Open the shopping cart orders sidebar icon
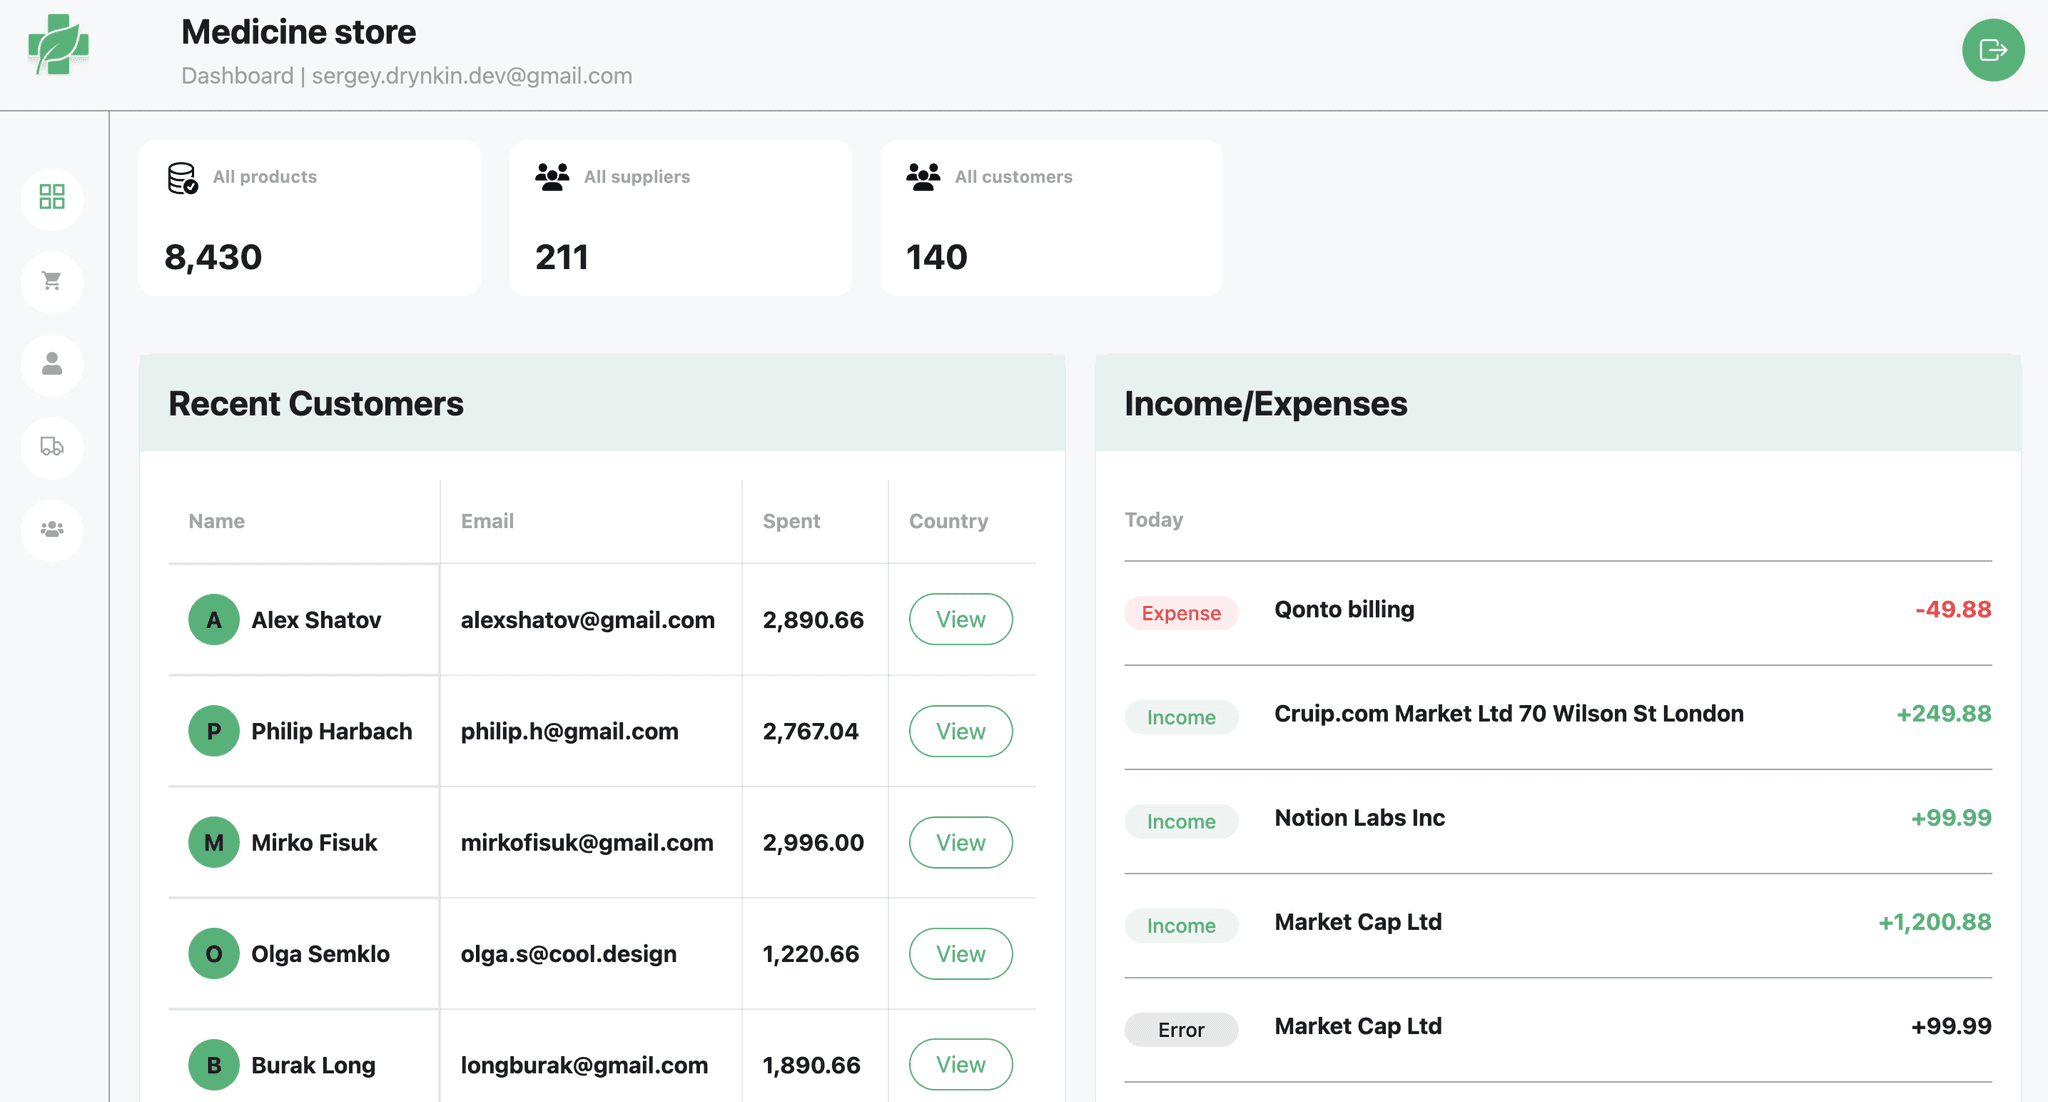2048x1102 pixels. [52, 281]
